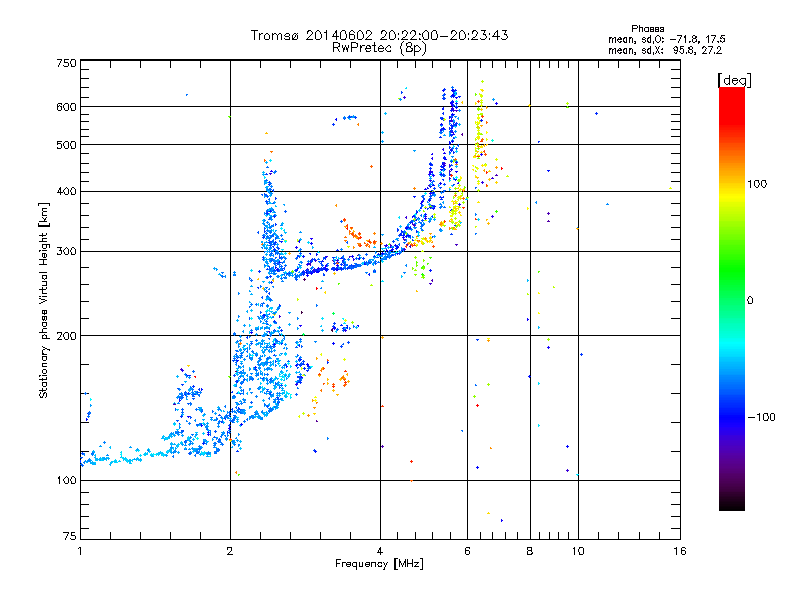Click the 'Phases' heading at the top right
Screen dimensions: 800x600
647,29
